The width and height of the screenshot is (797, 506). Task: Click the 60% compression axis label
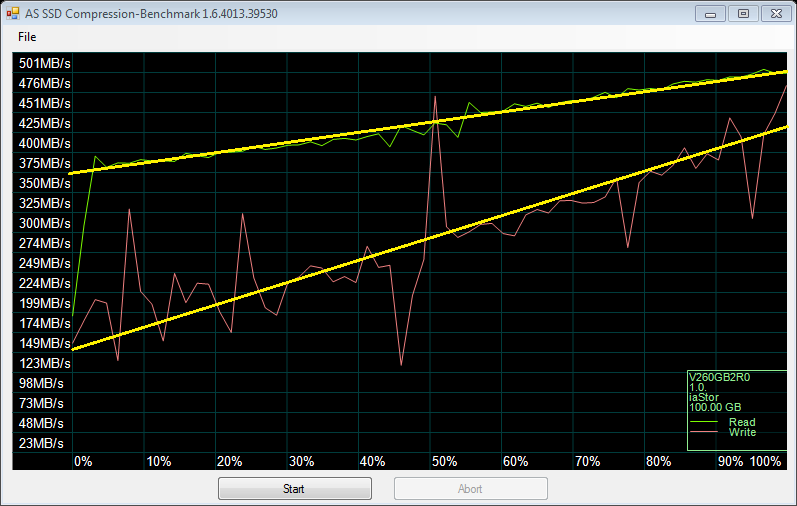pos(515,462)
